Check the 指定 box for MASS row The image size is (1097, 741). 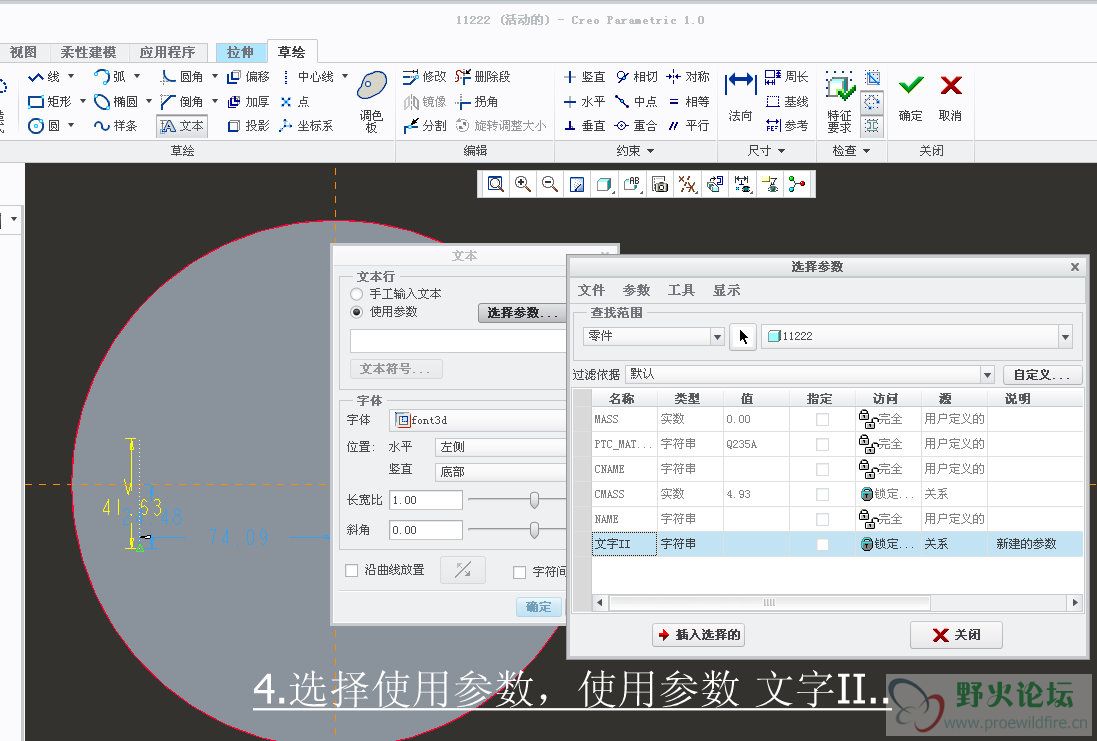(x=823, y=419)
